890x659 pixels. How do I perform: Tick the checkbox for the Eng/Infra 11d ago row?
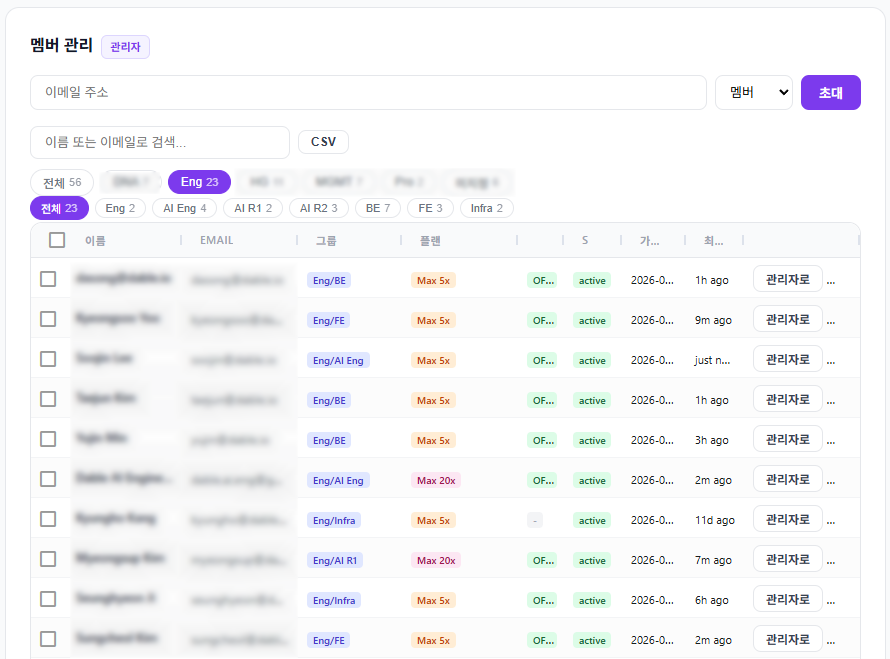point(48,519)
